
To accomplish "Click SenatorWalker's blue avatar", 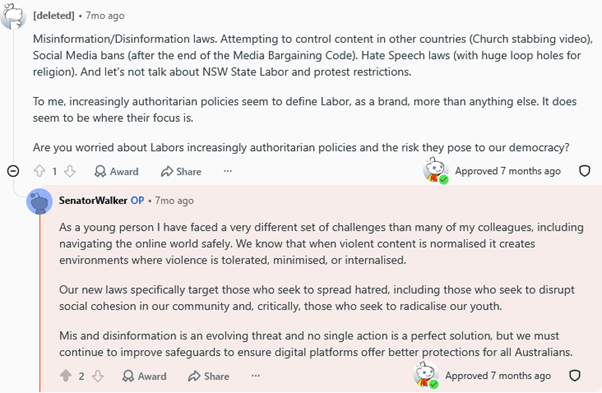I will (40, 201).
